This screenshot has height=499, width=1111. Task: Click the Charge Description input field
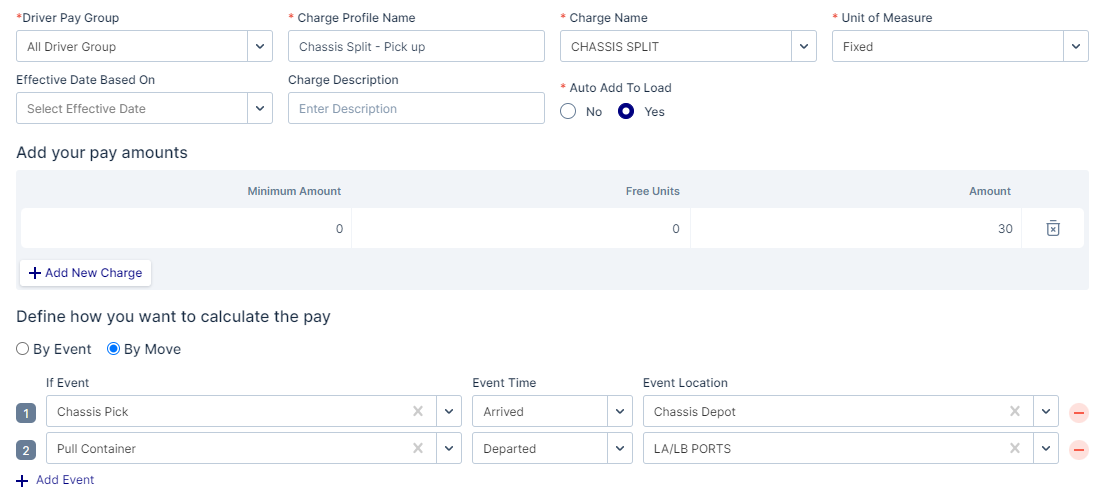(416, 109)
